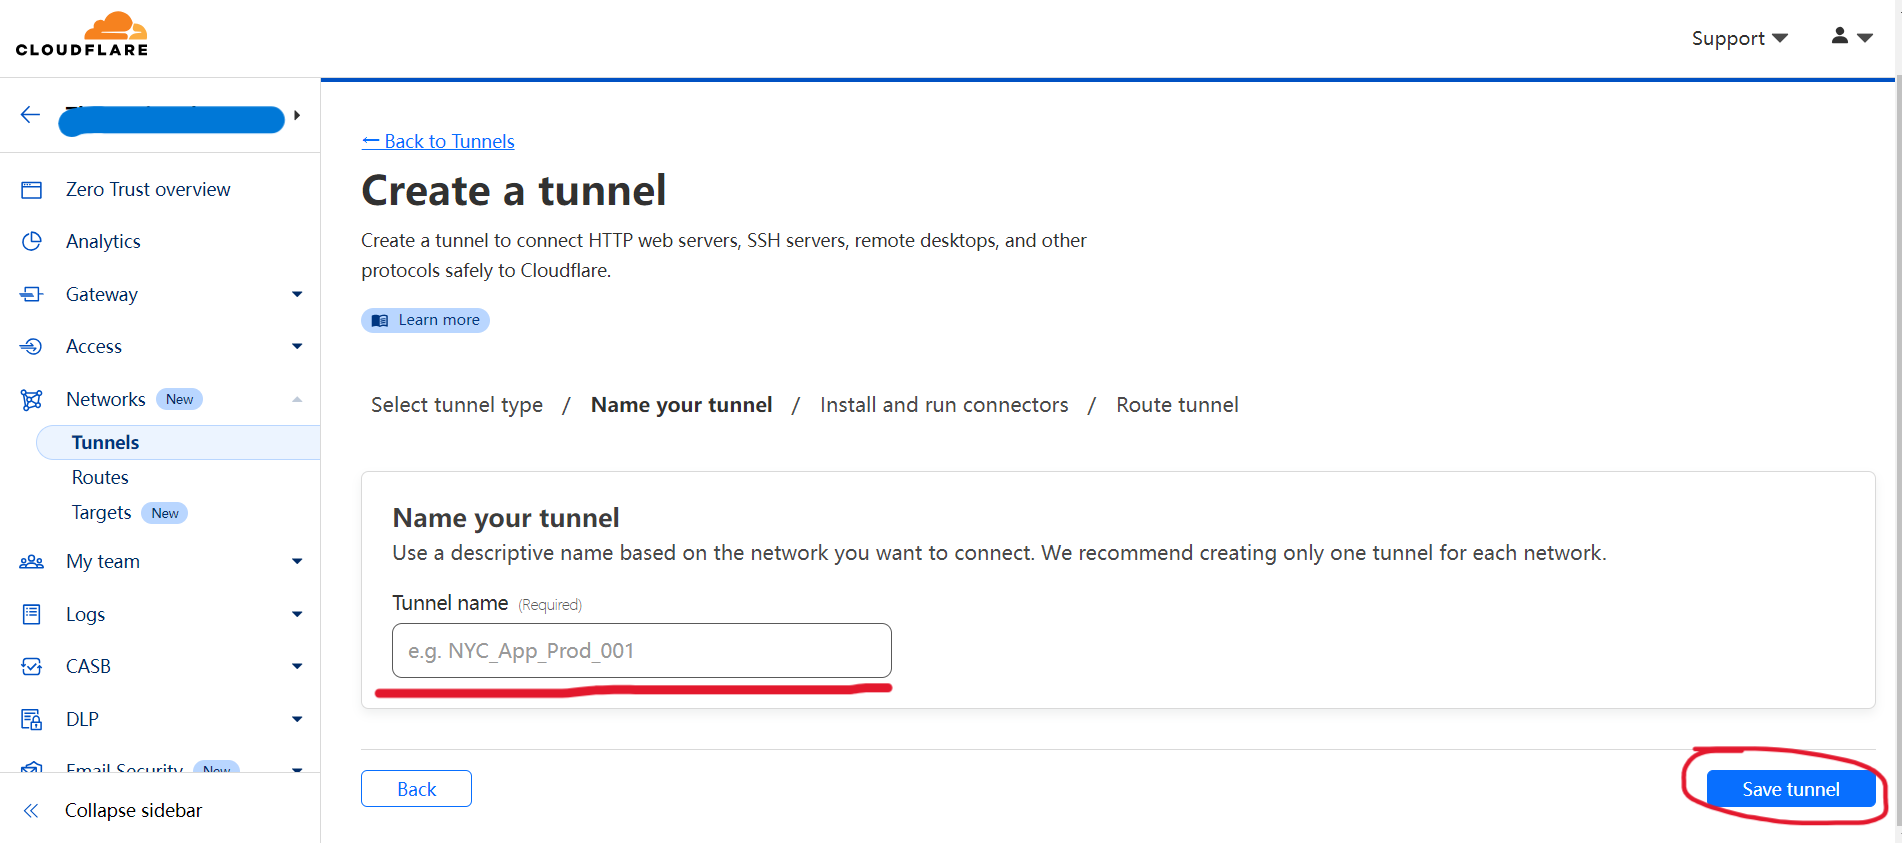Click New badge beside Networks
This screenshot has width=1902, height=843.
tap(180, 399)
